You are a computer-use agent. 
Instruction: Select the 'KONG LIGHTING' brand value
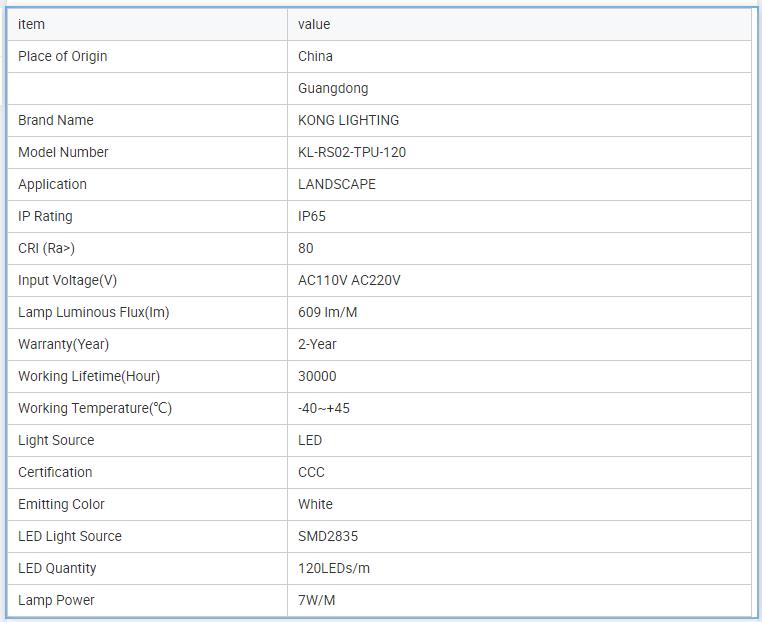point(348,120)
